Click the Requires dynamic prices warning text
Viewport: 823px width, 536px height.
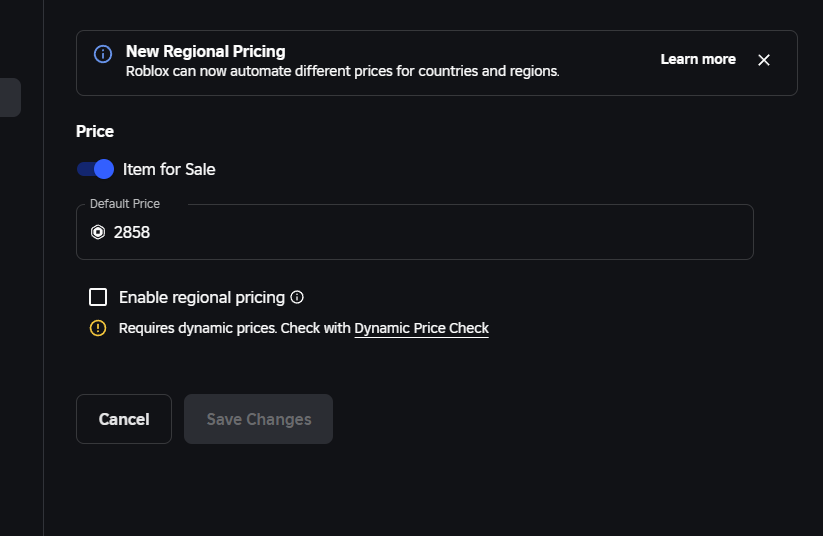point(235,328)
